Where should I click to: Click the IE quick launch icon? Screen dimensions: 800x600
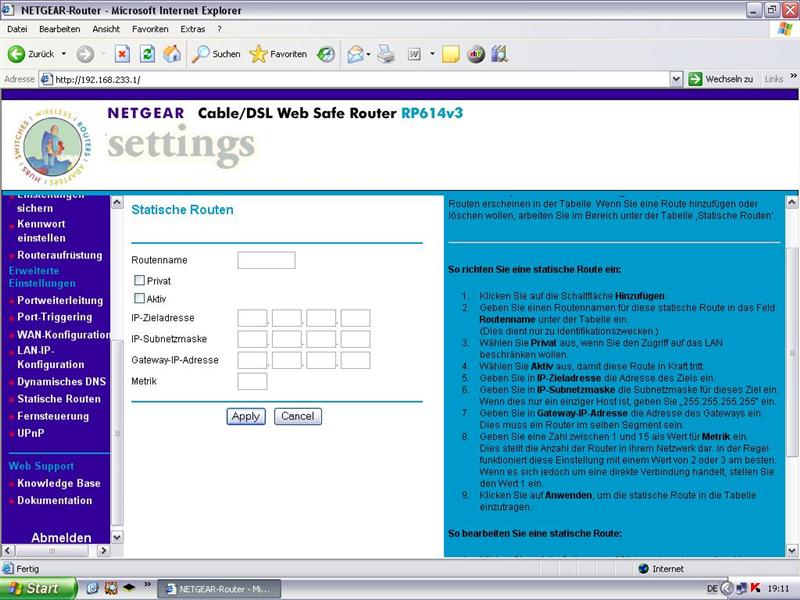(x=92, y=588)
